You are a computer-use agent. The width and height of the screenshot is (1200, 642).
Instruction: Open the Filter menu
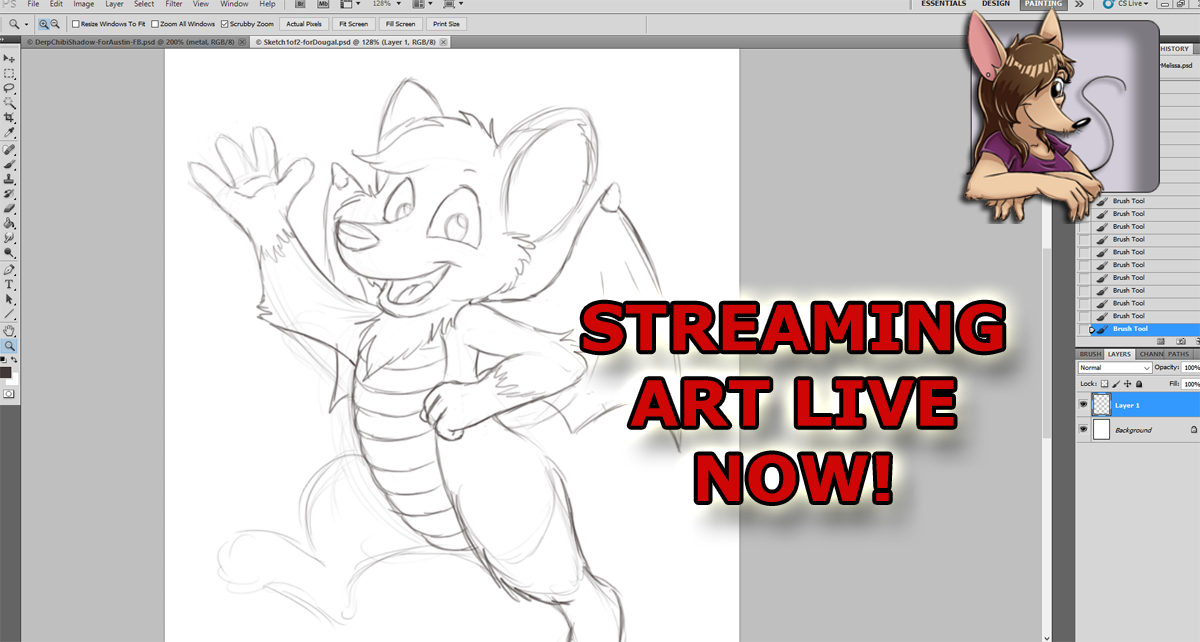(174, 4)
